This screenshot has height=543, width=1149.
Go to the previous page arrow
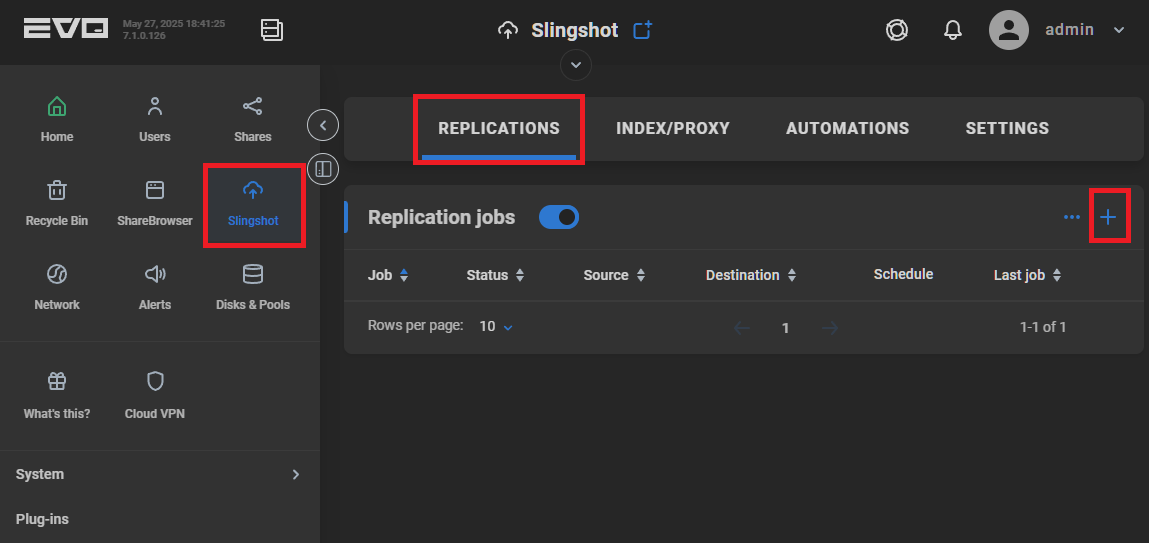tap(742, 328)
